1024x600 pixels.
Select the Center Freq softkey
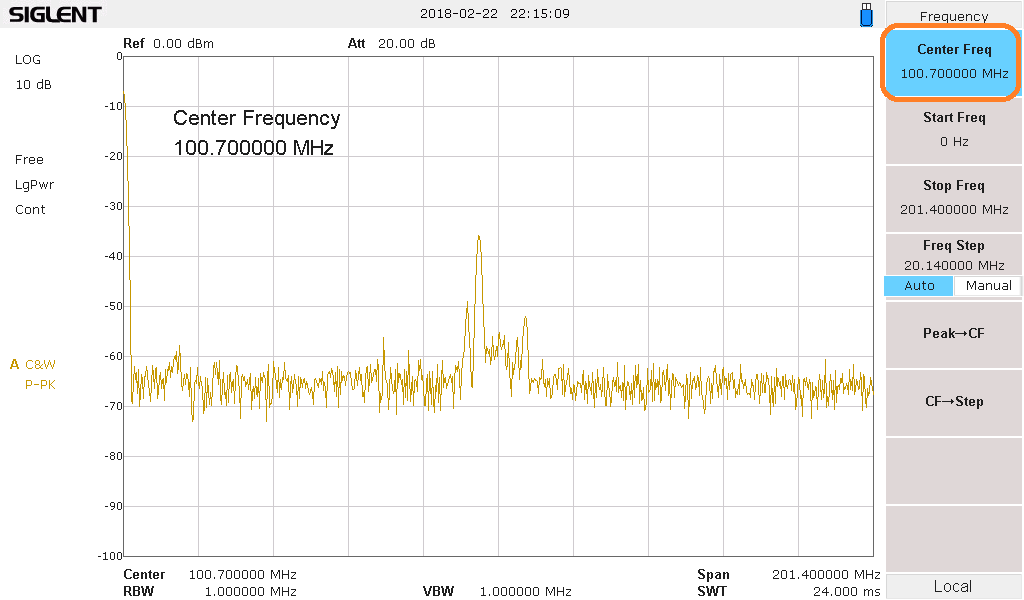pos(953,61)
